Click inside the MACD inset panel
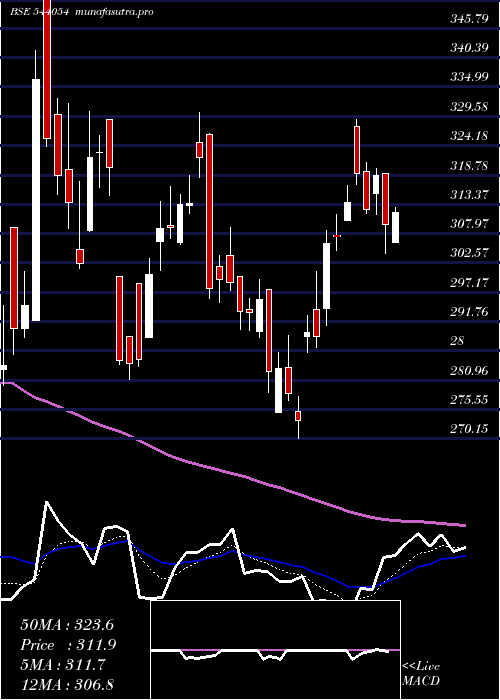This screenshot has height=700, width=500. tap(275, 650)
